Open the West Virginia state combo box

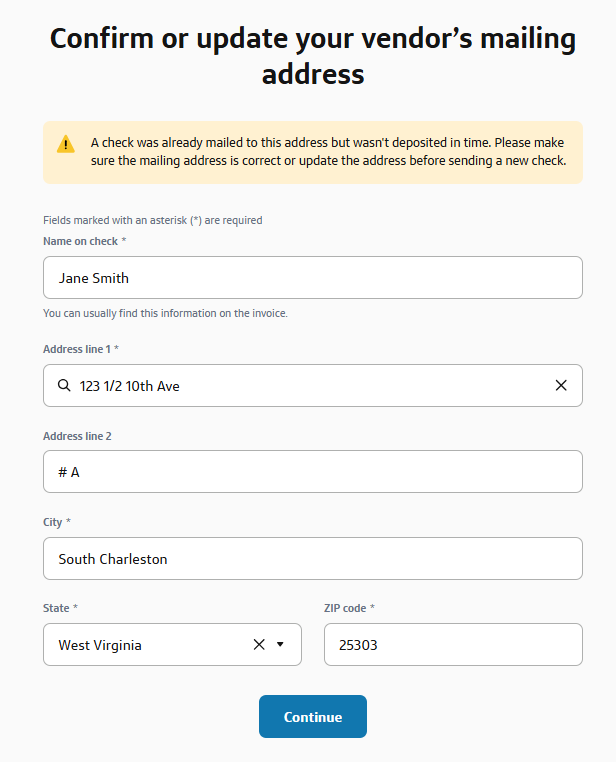(150, 645)
